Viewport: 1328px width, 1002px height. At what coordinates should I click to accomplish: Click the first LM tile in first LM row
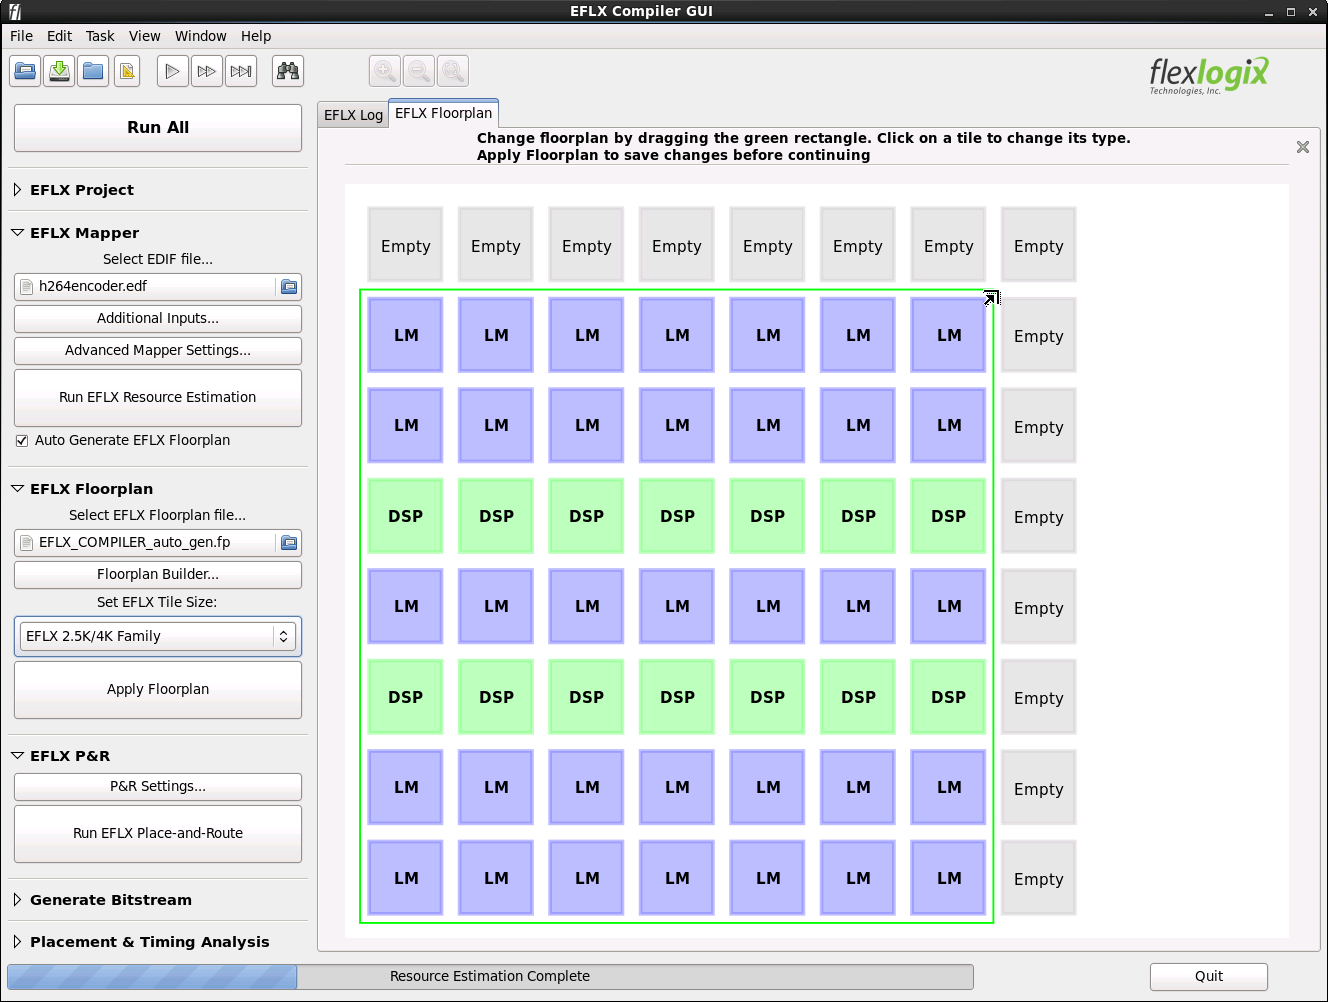coord(405,335)
